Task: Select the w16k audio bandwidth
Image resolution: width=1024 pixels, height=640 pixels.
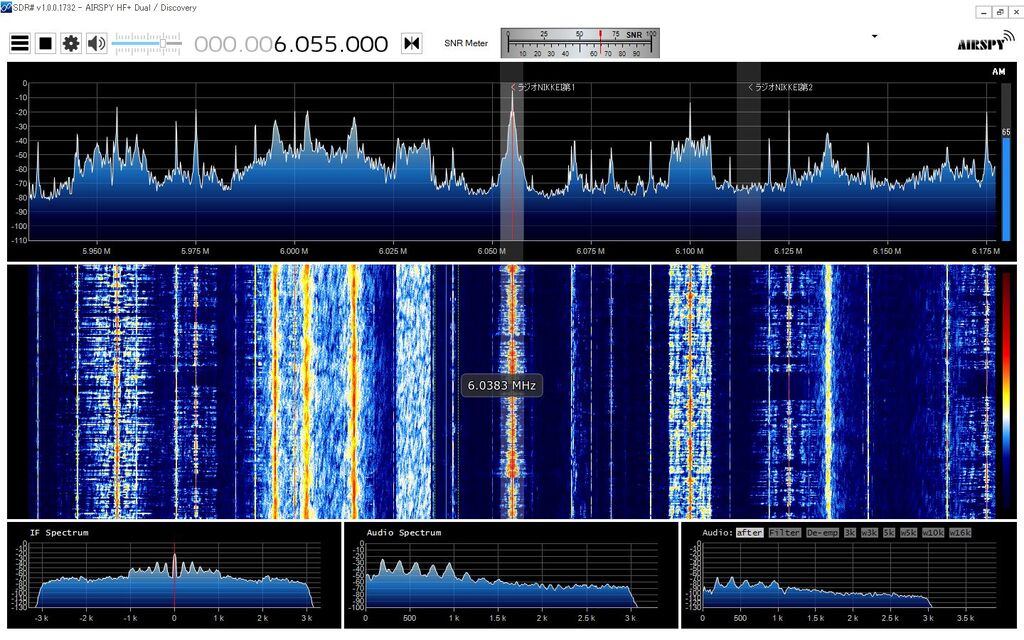Action: point(958,533)
